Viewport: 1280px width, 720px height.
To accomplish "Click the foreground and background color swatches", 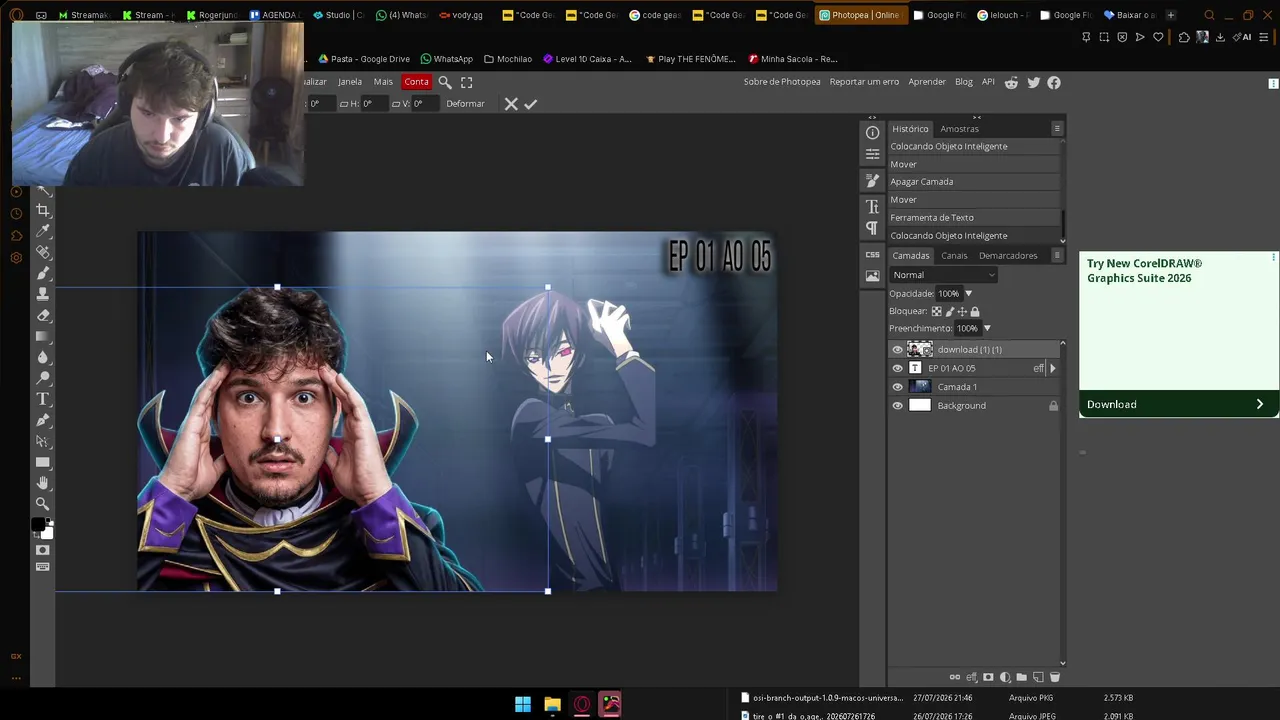I will click(x=42, y=528).
